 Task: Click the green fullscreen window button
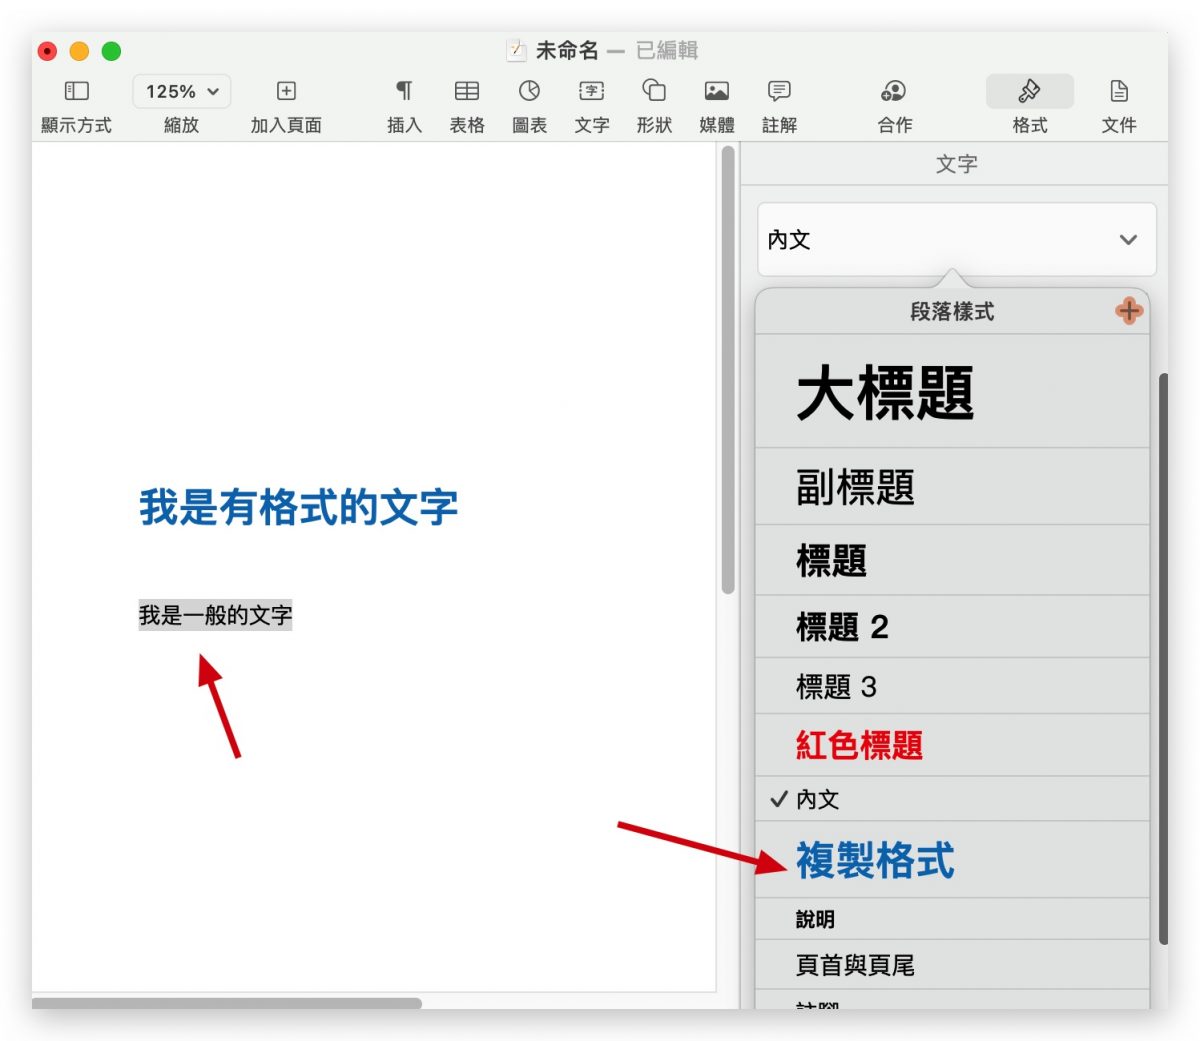pyautogui.click(x=111, y=51)
